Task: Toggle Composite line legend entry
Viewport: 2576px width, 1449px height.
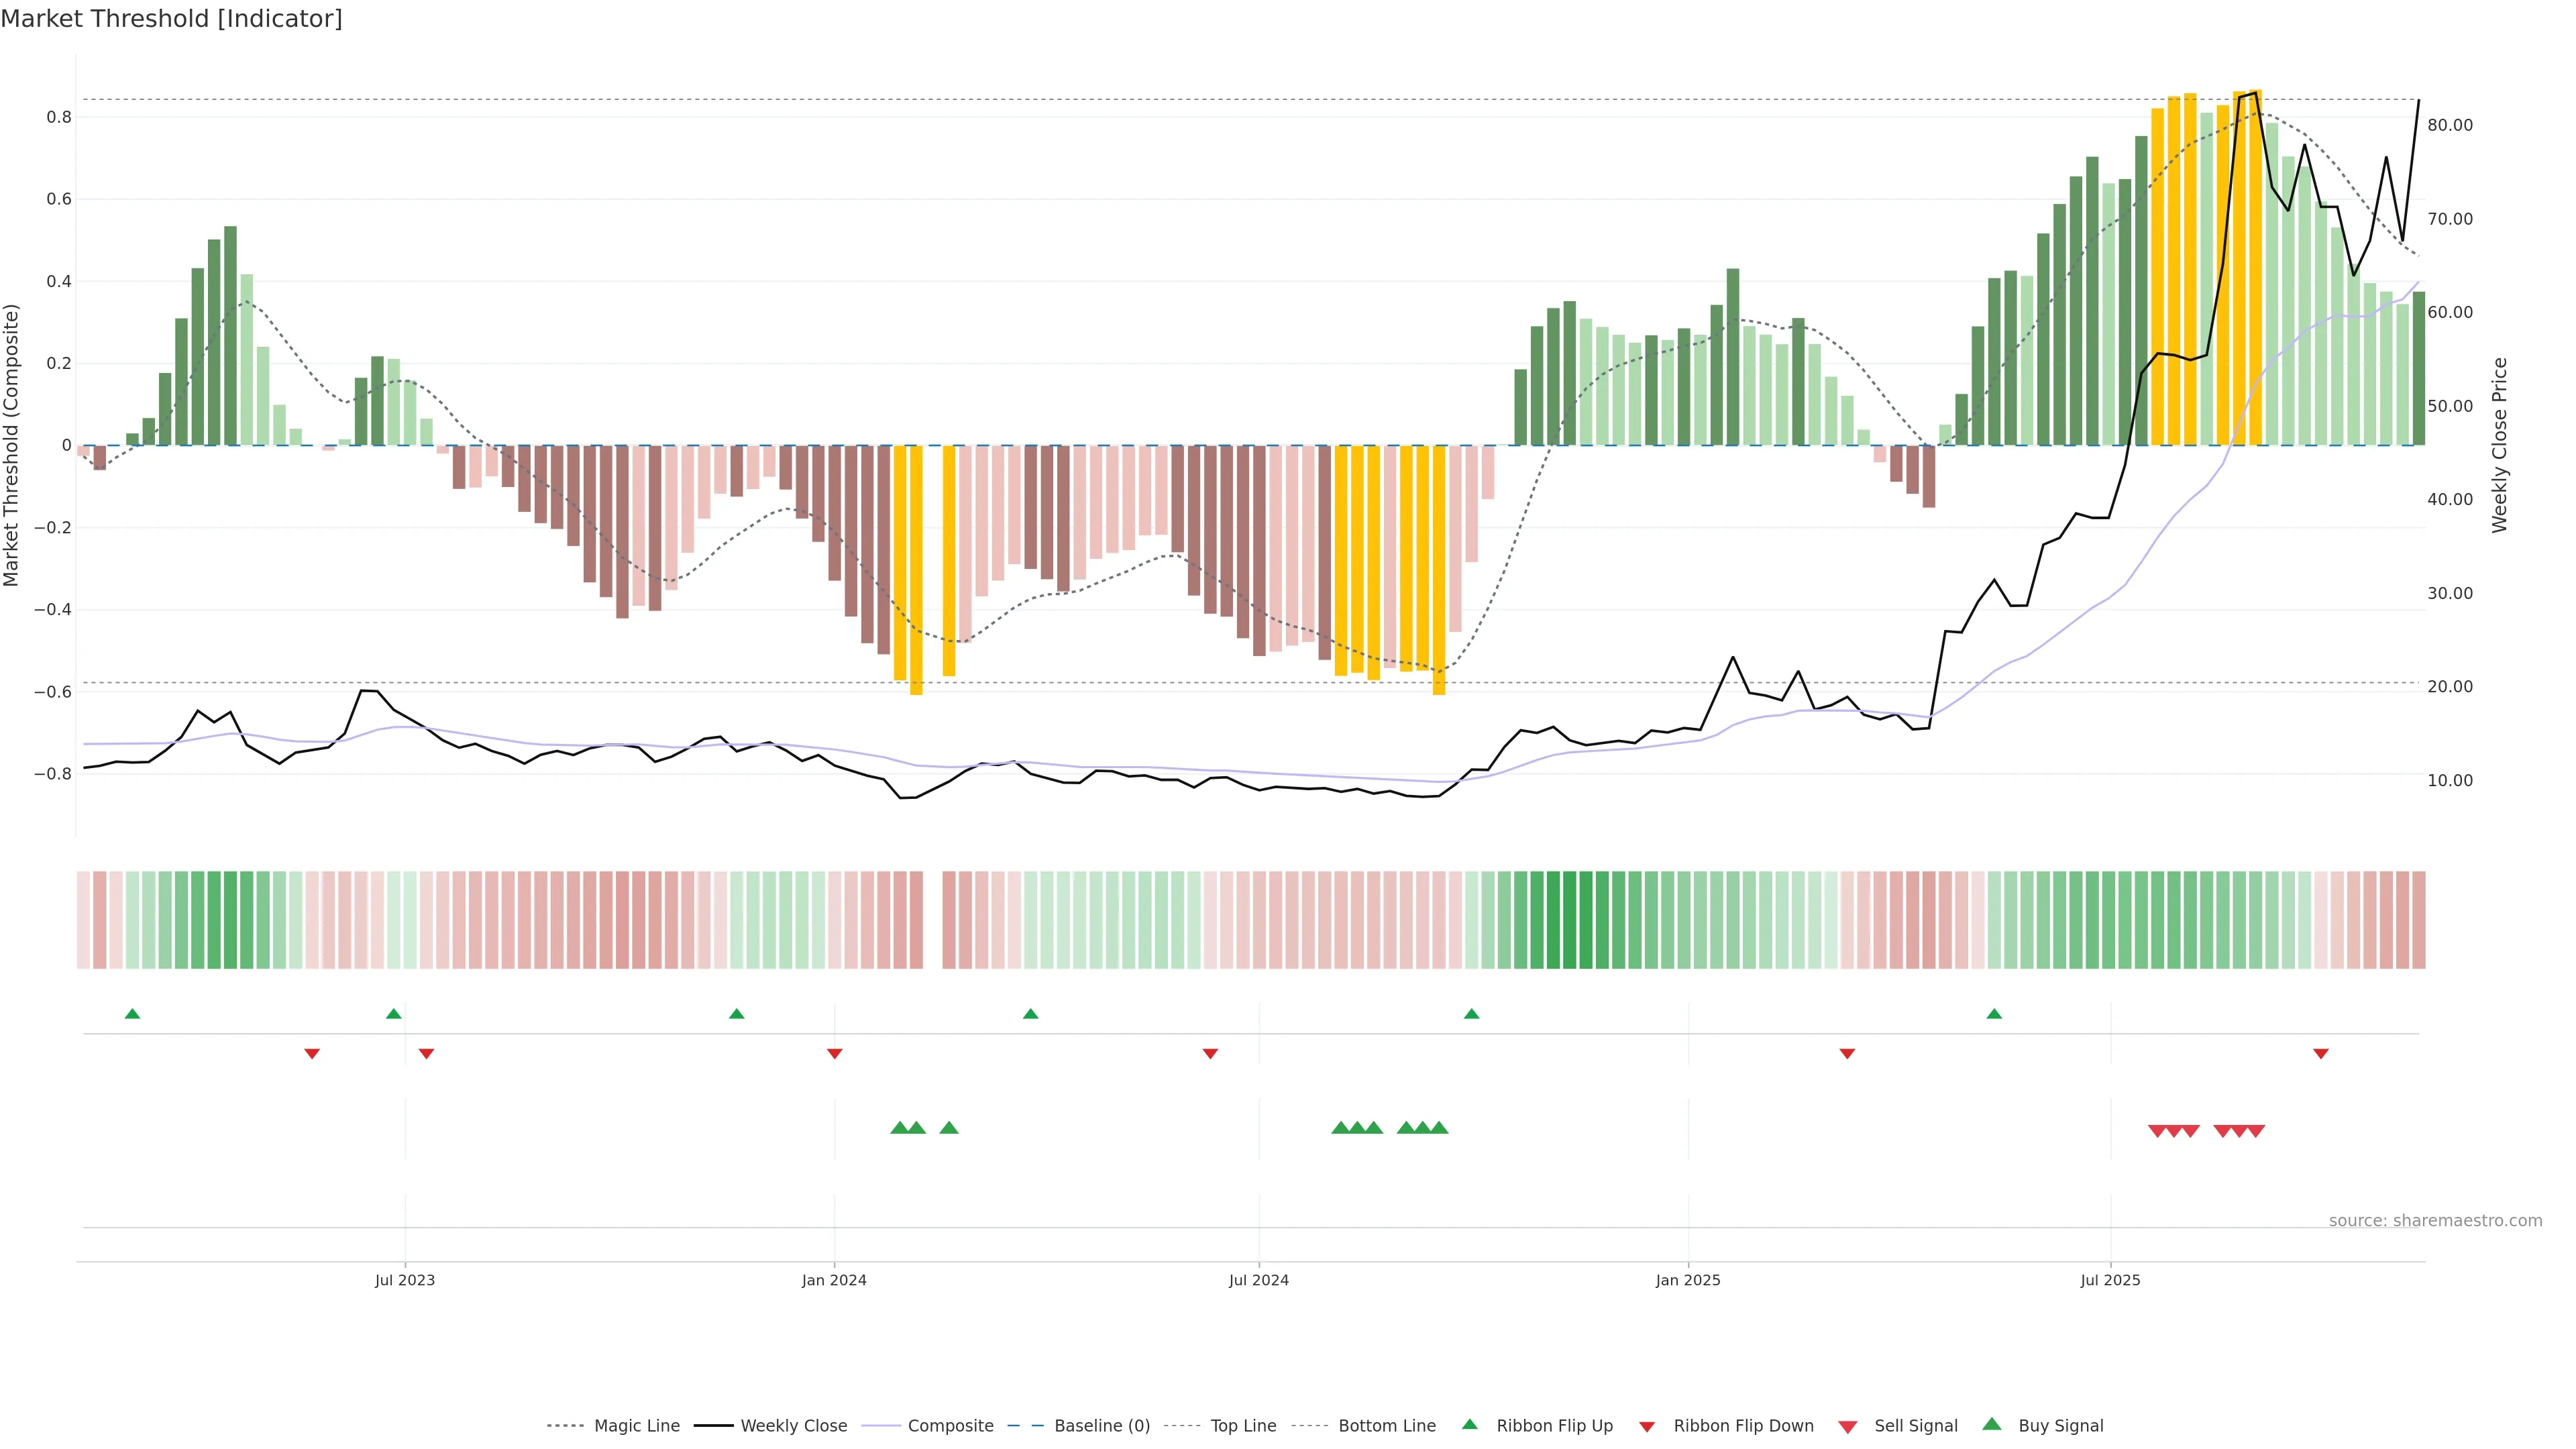Action: pos(950,1426)
